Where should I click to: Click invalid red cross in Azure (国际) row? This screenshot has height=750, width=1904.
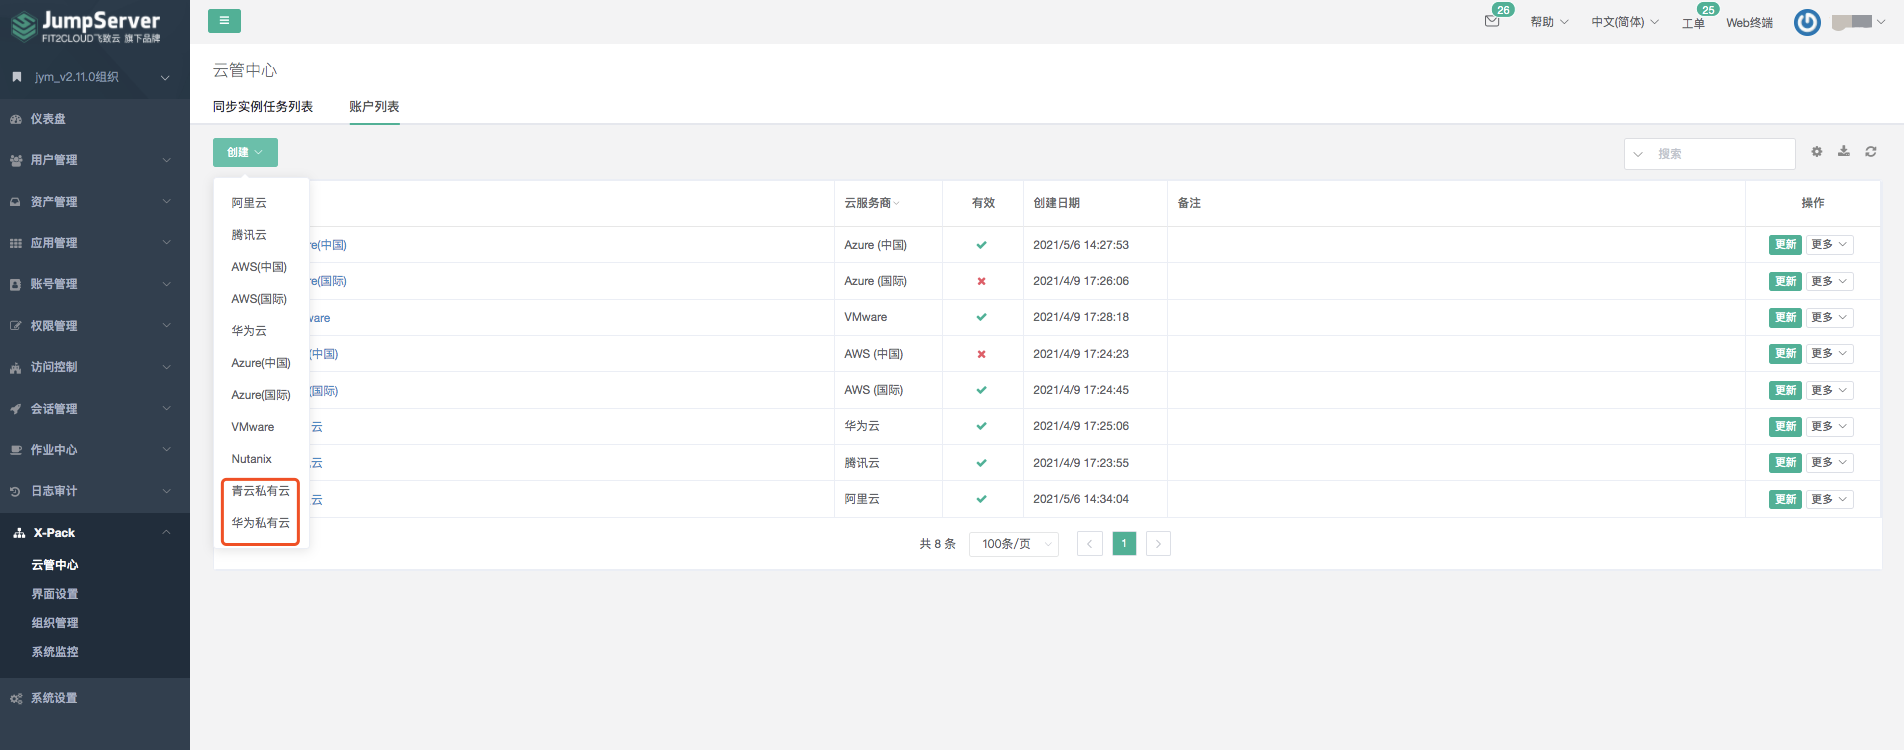(982, 281)
